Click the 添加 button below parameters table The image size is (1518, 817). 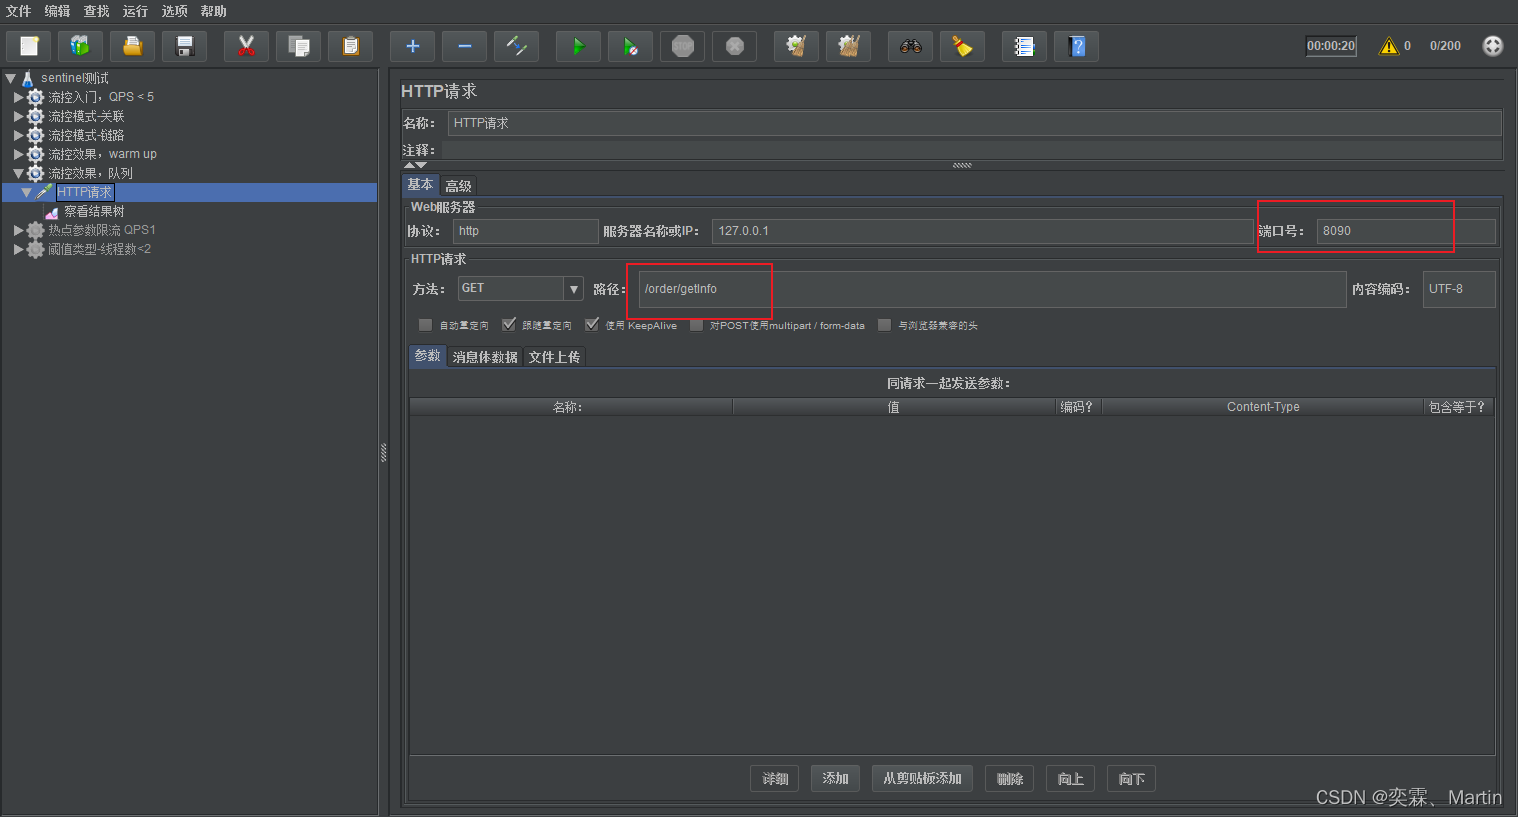(x=835, y=778)
